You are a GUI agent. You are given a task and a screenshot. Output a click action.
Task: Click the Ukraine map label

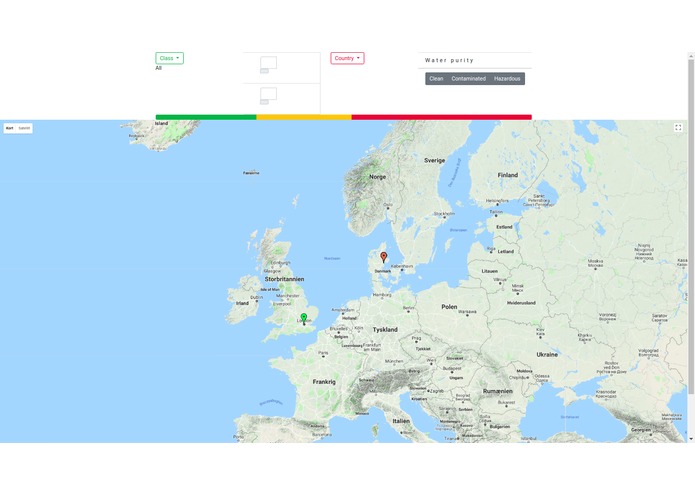(x=547, y=355)
